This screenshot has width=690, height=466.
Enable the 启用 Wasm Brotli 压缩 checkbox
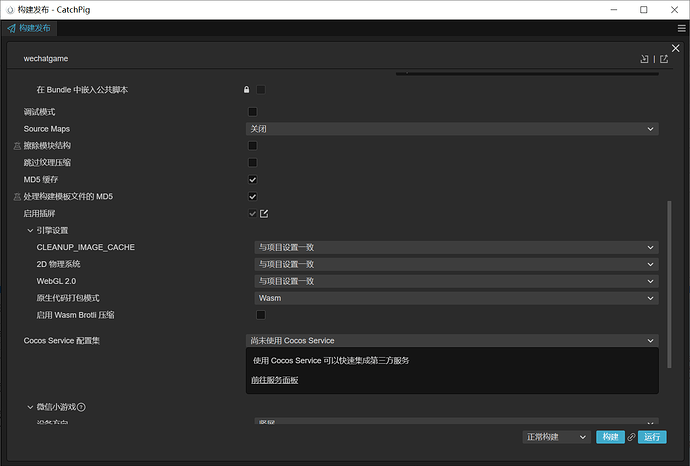261,315
